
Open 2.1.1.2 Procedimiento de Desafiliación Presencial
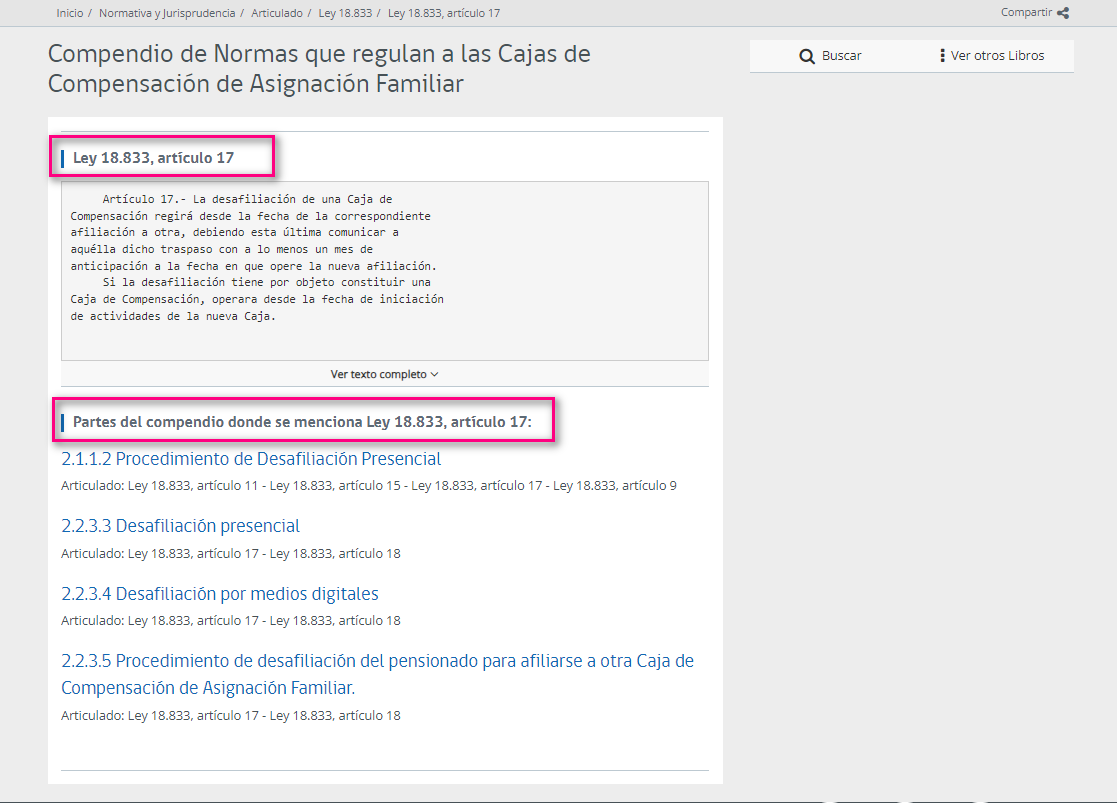click(251, 459)
